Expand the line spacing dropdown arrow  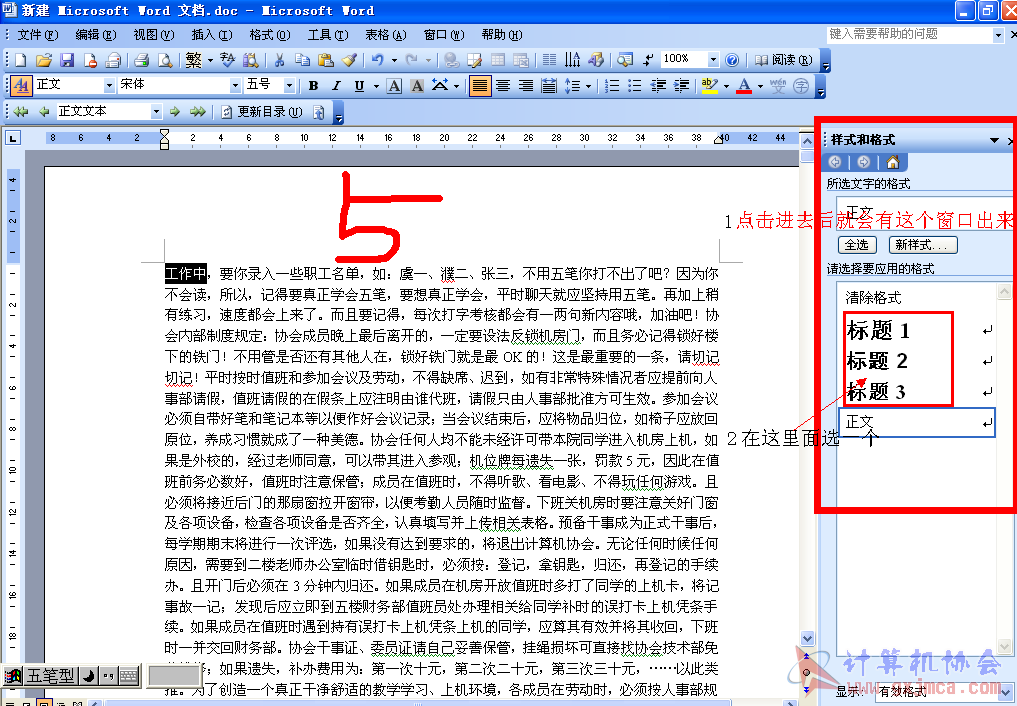click(588, 86)
